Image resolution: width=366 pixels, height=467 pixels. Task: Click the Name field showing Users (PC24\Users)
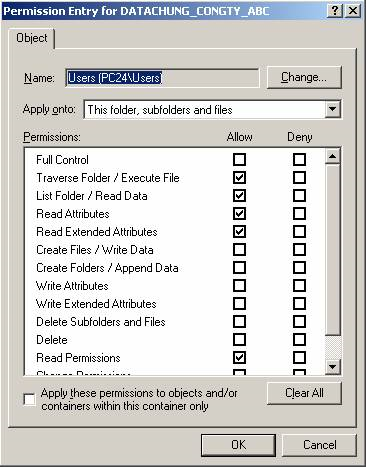(162, 78)
